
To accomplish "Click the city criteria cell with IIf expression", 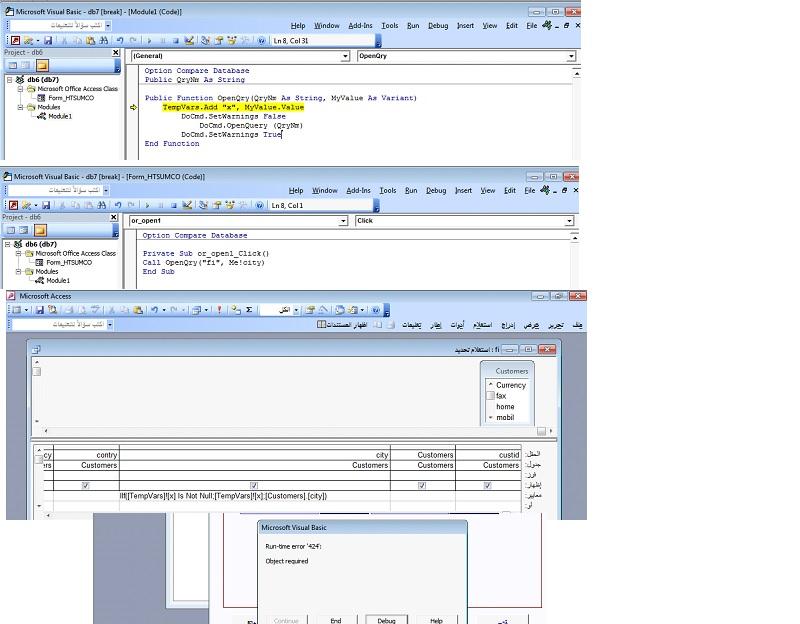I will point(255,496).
